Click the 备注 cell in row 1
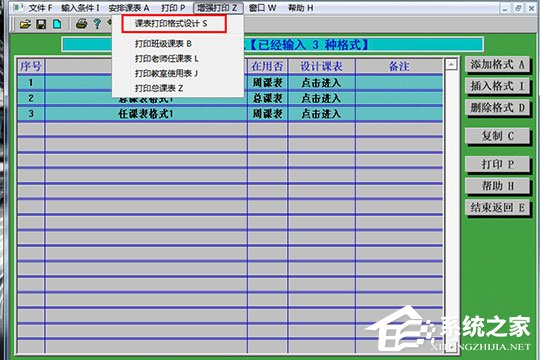 399,83
